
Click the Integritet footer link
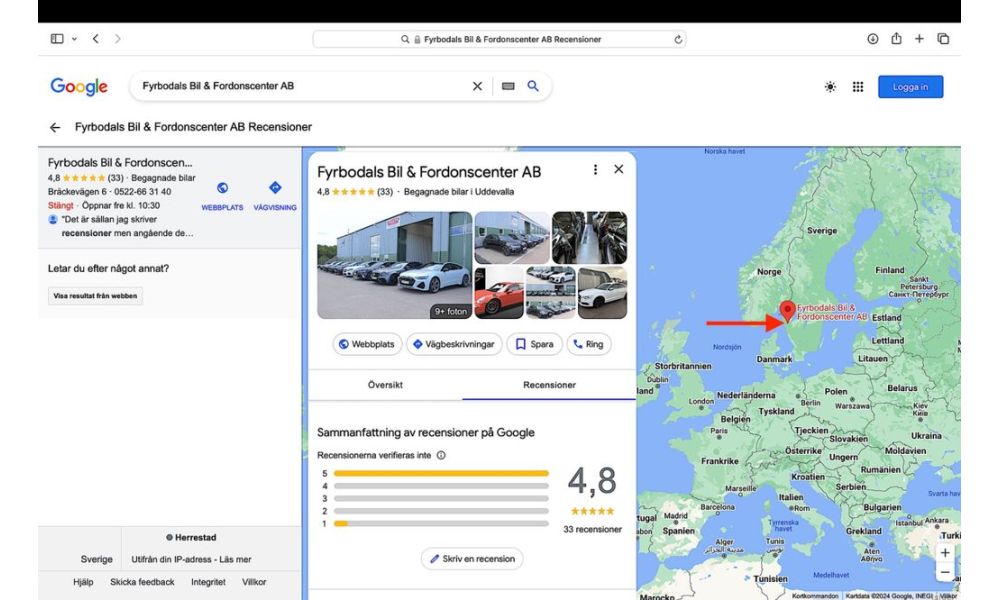click(208, 582)
